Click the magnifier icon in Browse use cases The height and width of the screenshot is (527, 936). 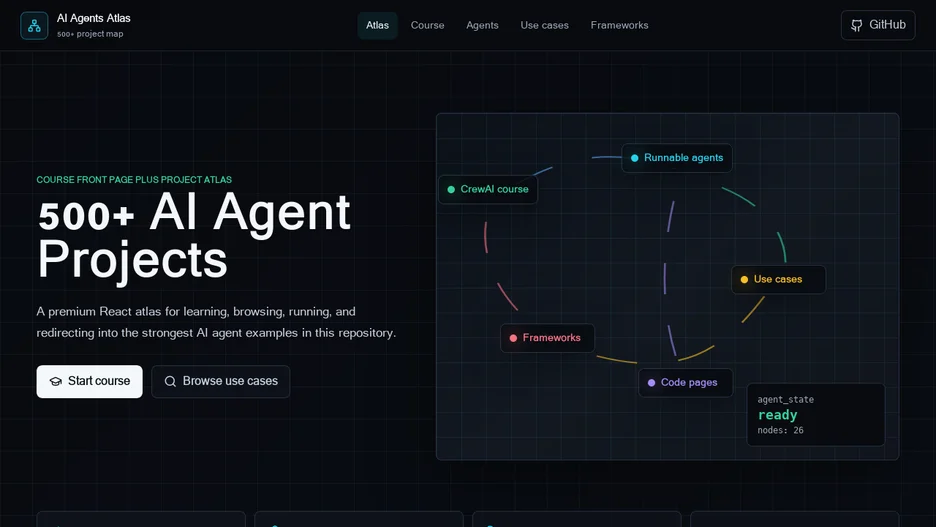170,381
